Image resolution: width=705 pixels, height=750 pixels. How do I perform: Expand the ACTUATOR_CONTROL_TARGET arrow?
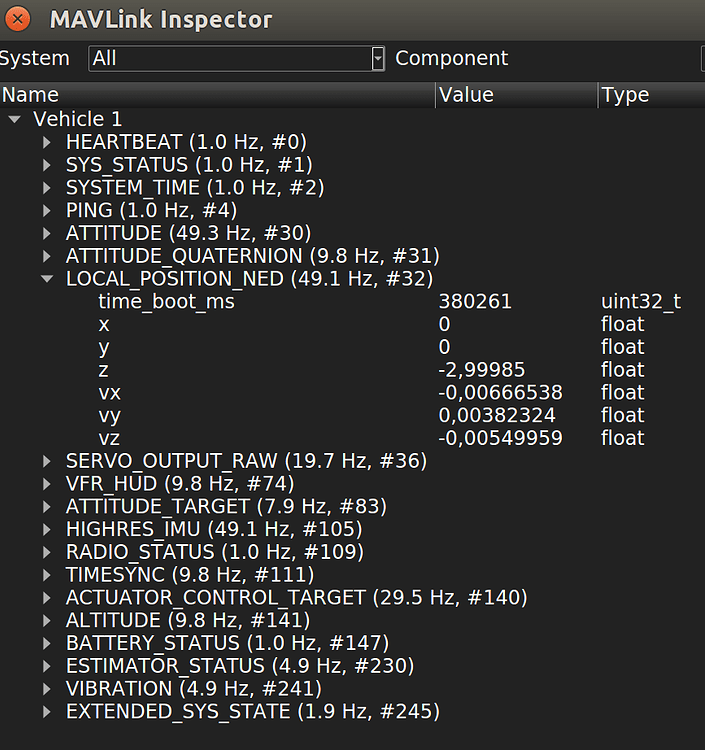click(47, 597)
